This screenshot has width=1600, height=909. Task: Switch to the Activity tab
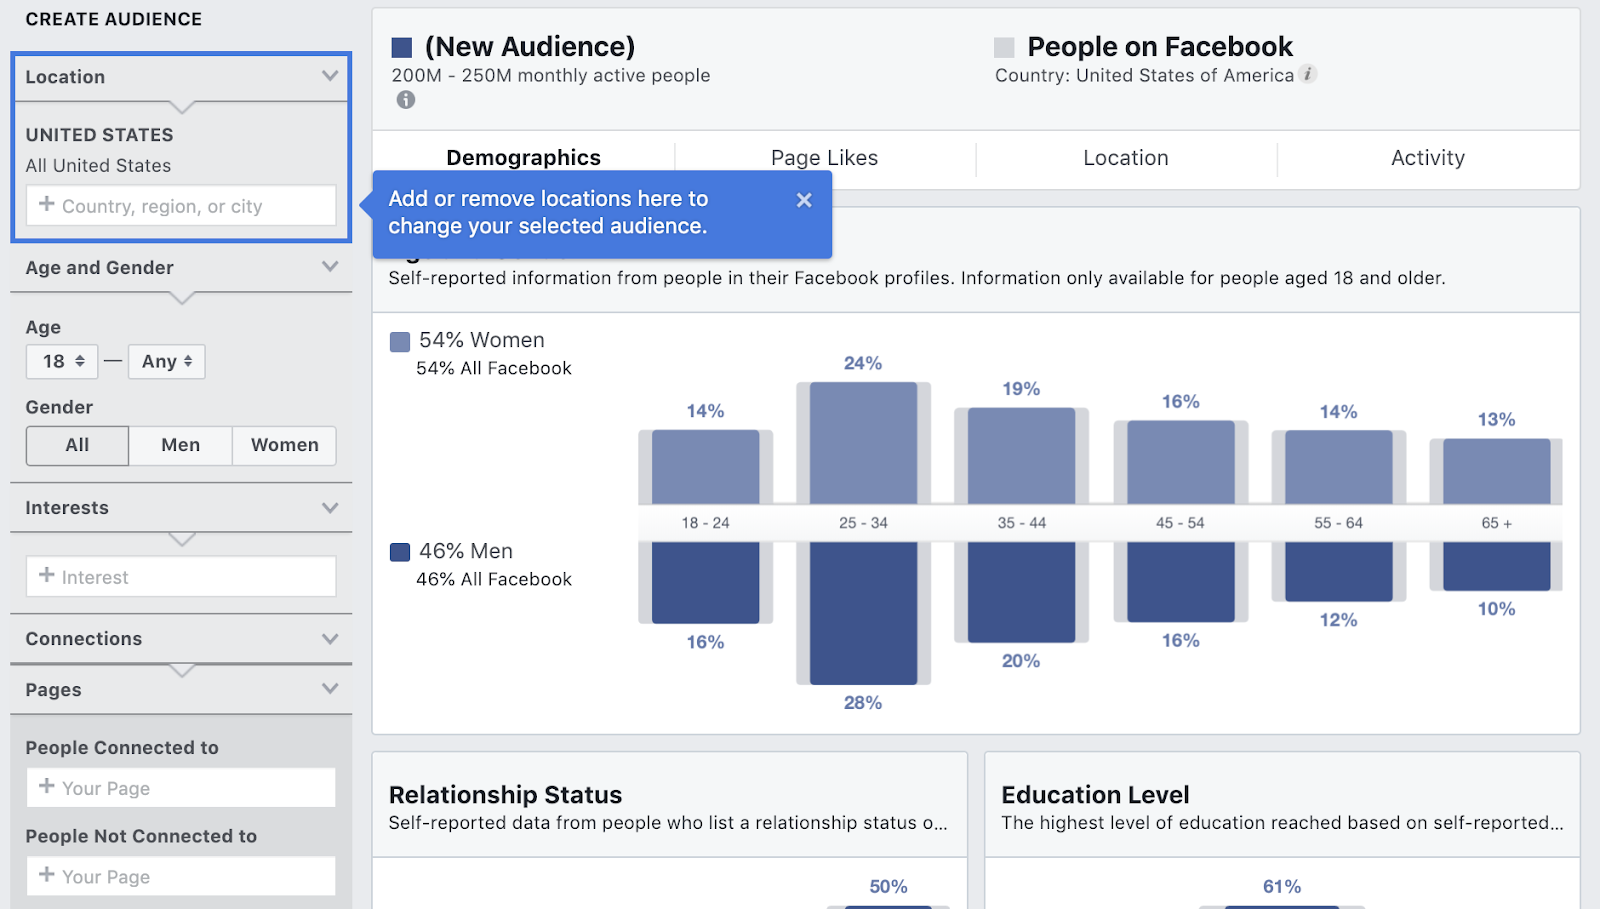pyautogui.click(x=1428, y=158)
